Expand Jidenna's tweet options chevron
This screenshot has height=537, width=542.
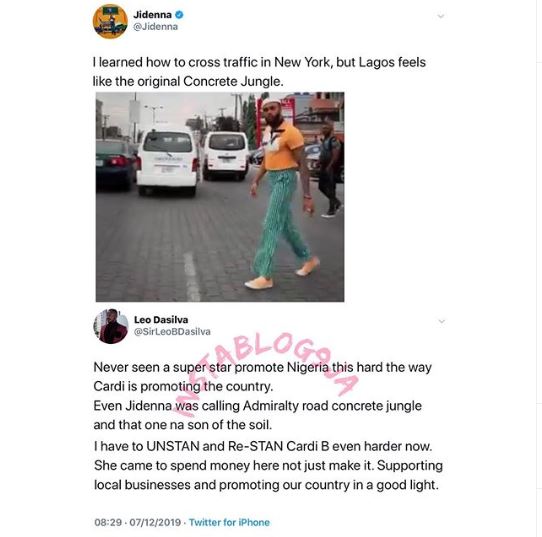(x=441, y=16)
